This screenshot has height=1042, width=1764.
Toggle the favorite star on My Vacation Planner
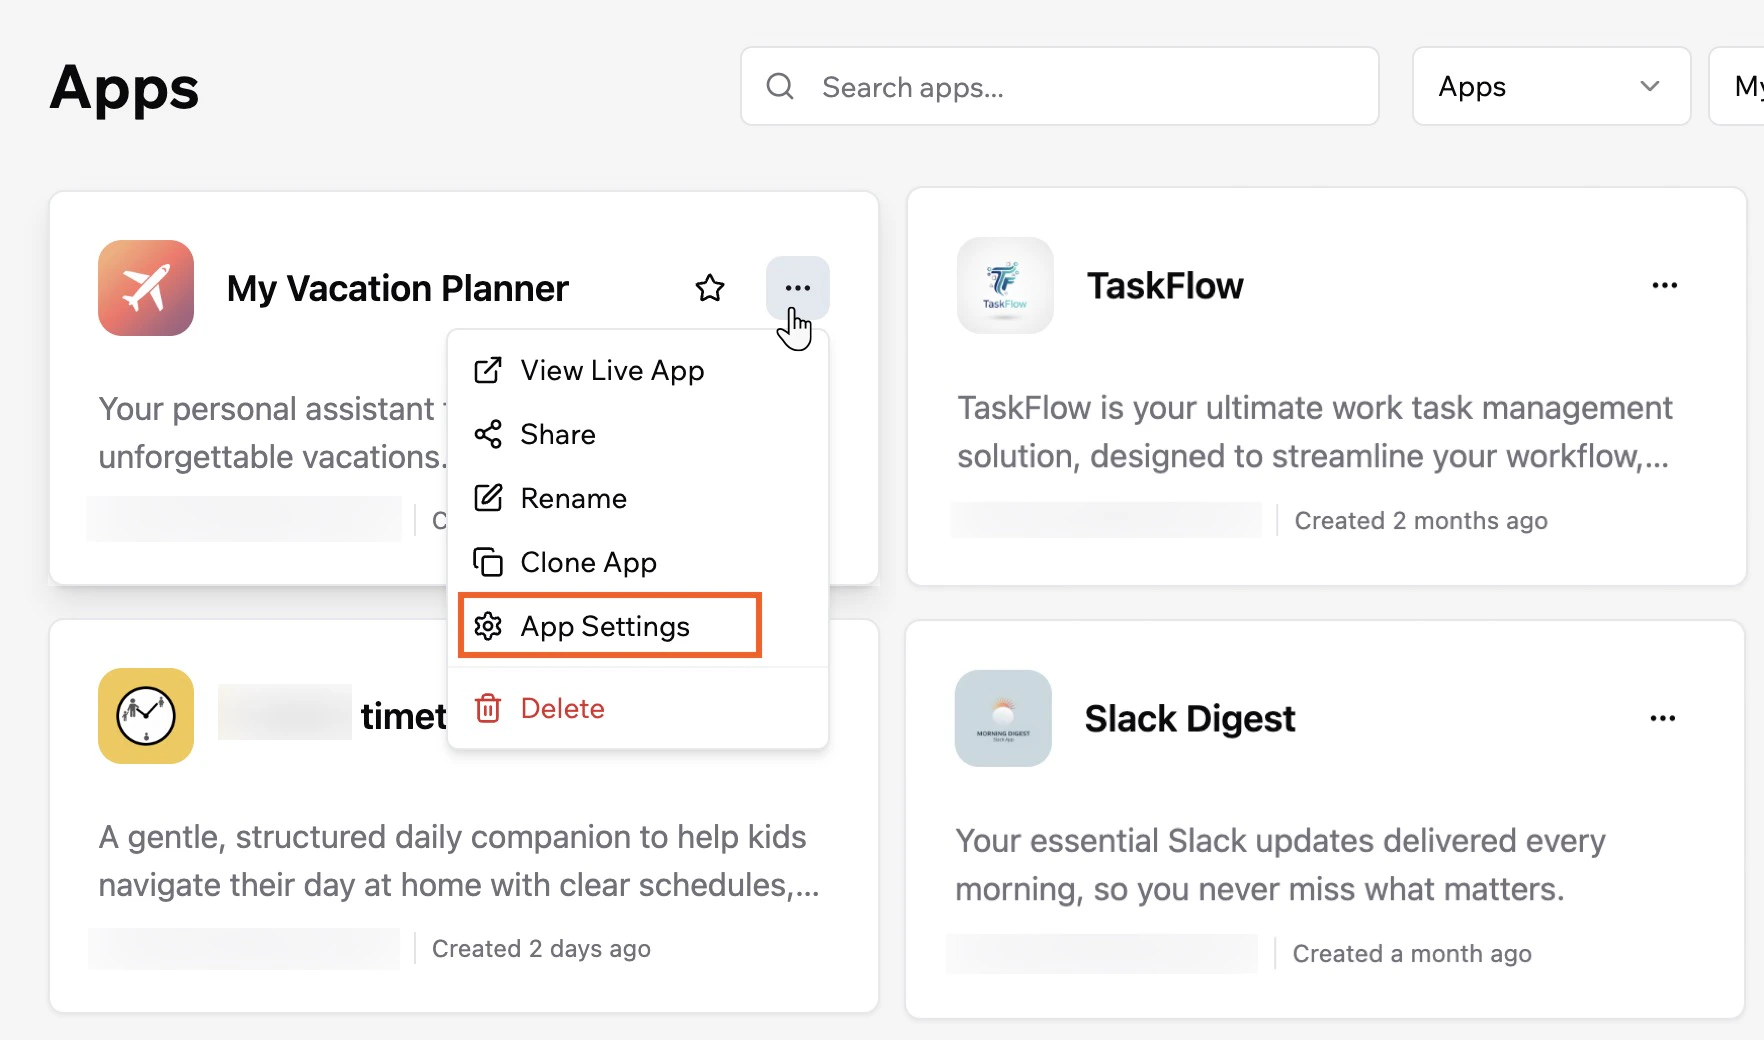(709, 287)
